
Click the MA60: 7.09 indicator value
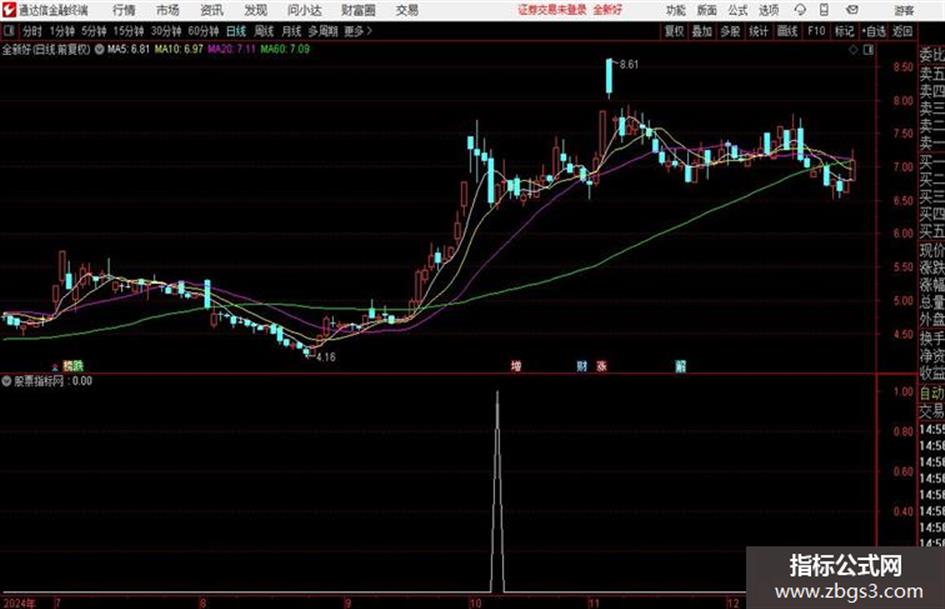pos(285,49)
